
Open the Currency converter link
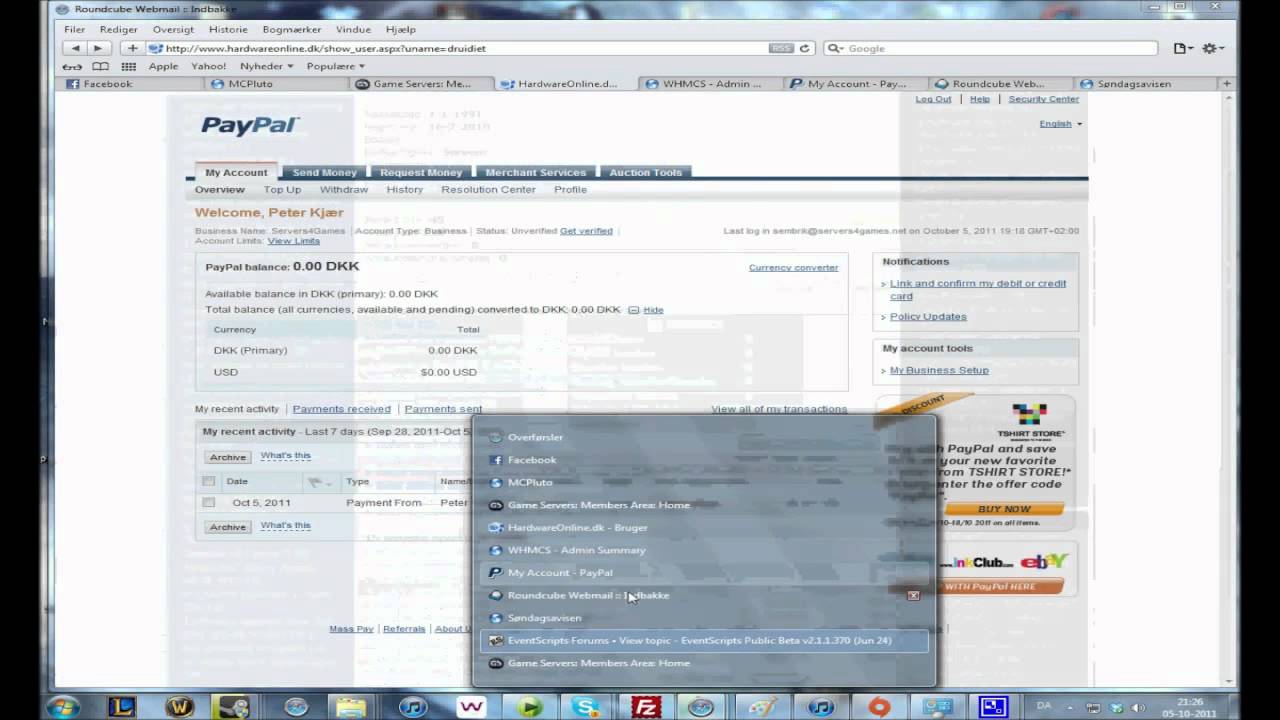tap(793, 267)
